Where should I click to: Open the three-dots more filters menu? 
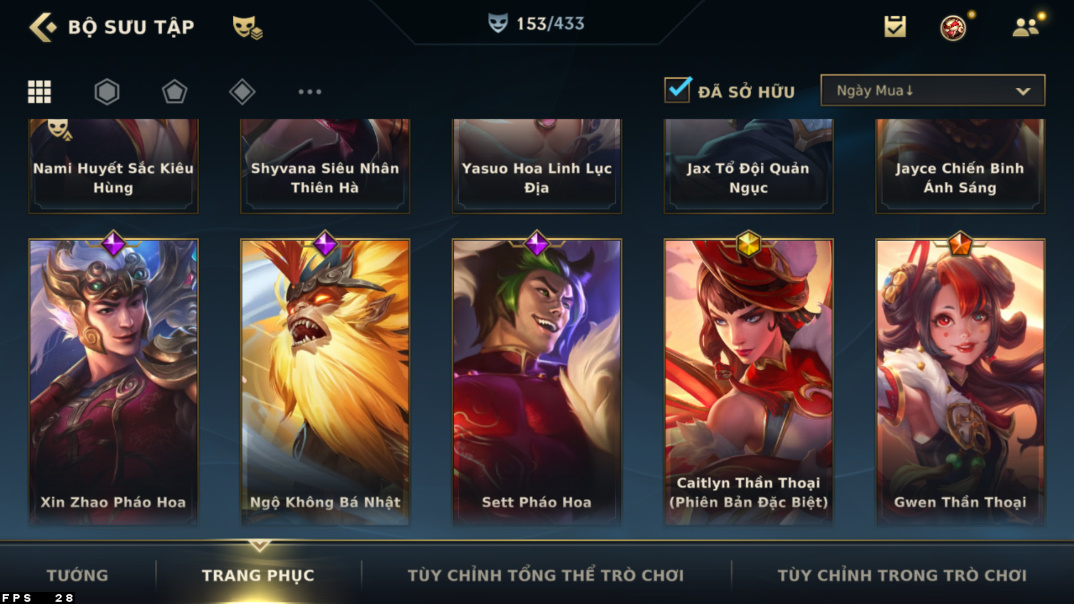point(310,91)
